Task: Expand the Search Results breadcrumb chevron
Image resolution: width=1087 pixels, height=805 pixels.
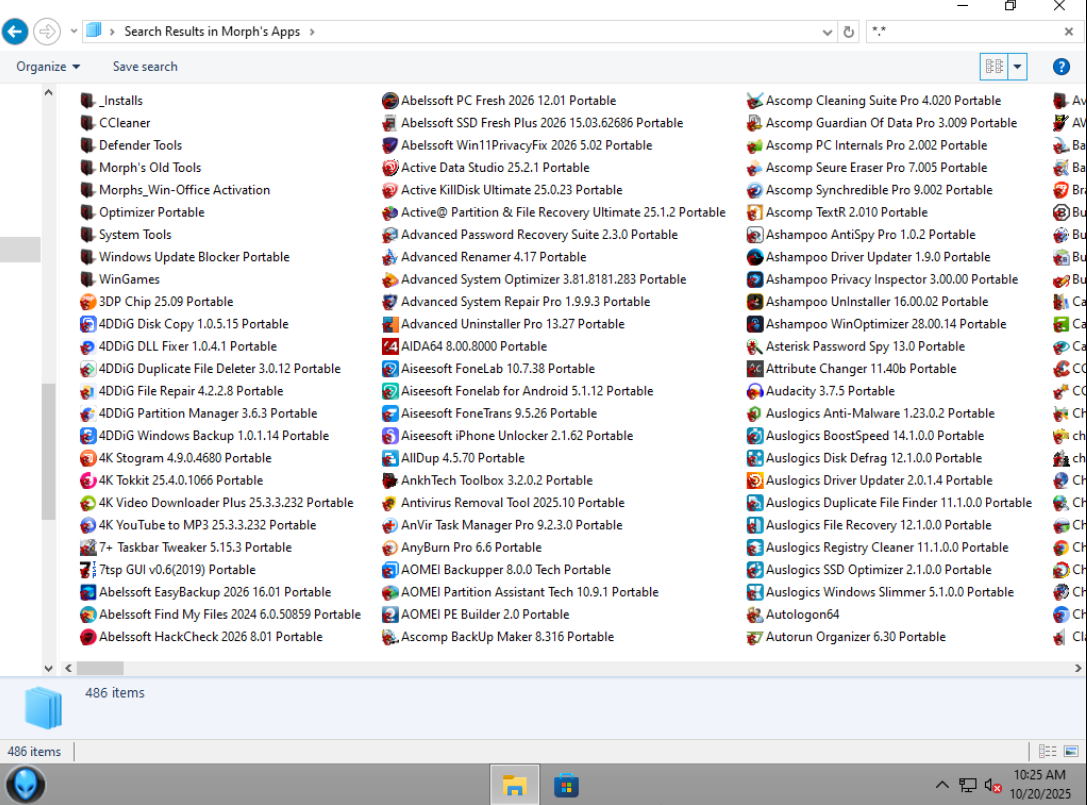Action: click(x=312, y=32)
